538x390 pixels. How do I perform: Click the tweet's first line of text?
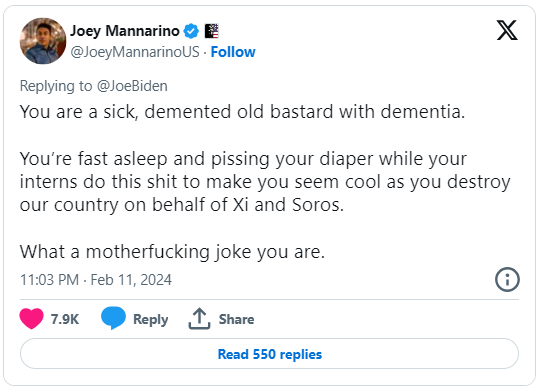click(242, 112)
